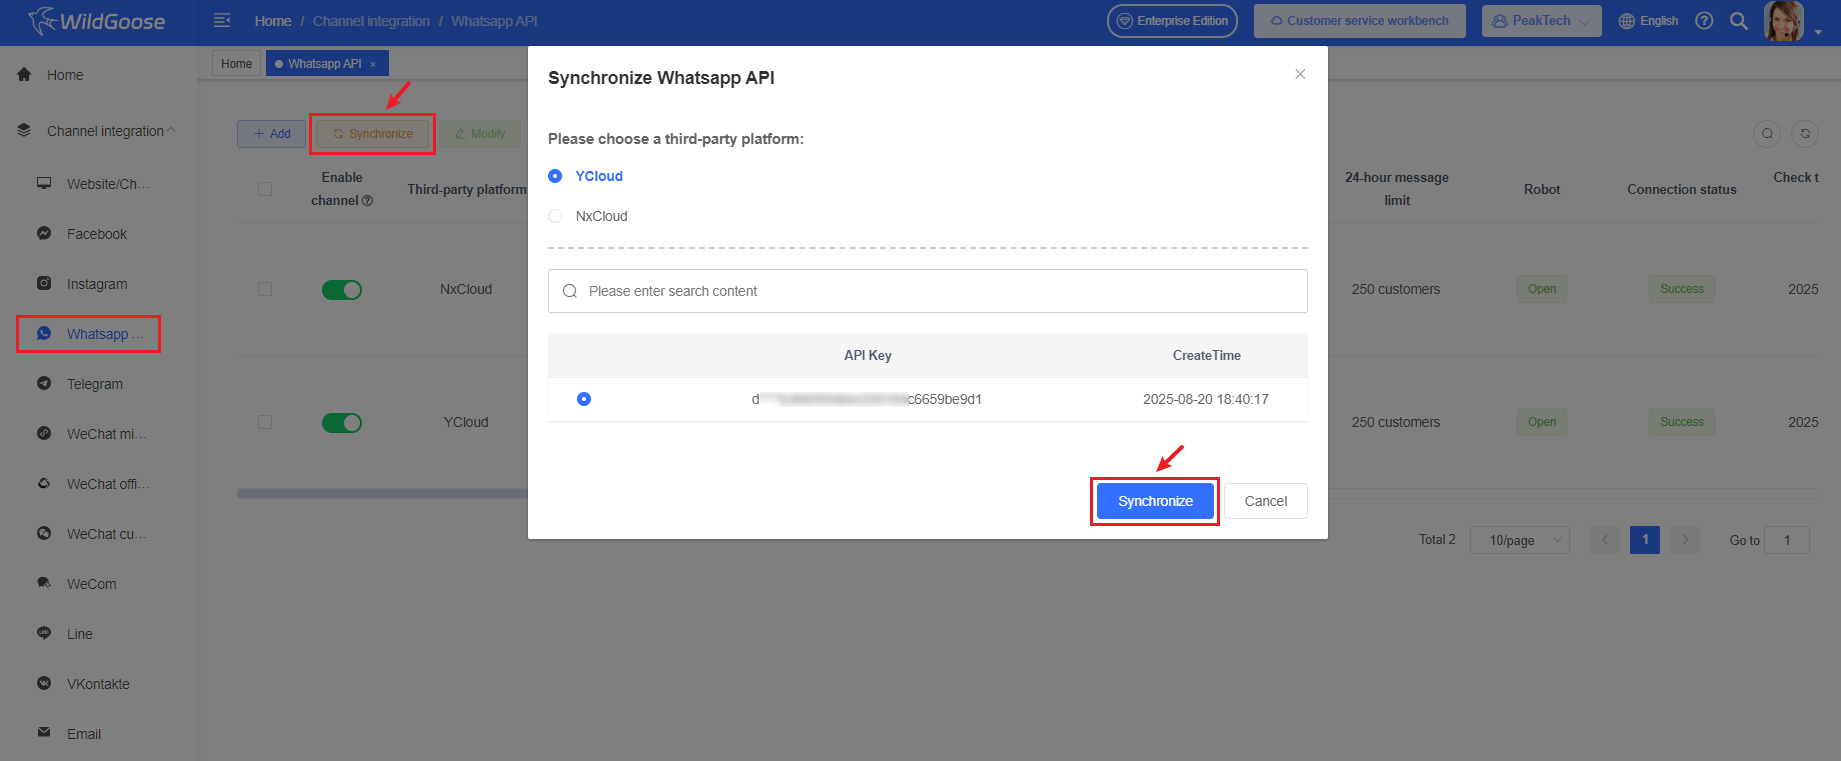The width and height of the screenshot is (1841, 761).
Task: Open the help question mark icon
Action: pos(1704,21)
